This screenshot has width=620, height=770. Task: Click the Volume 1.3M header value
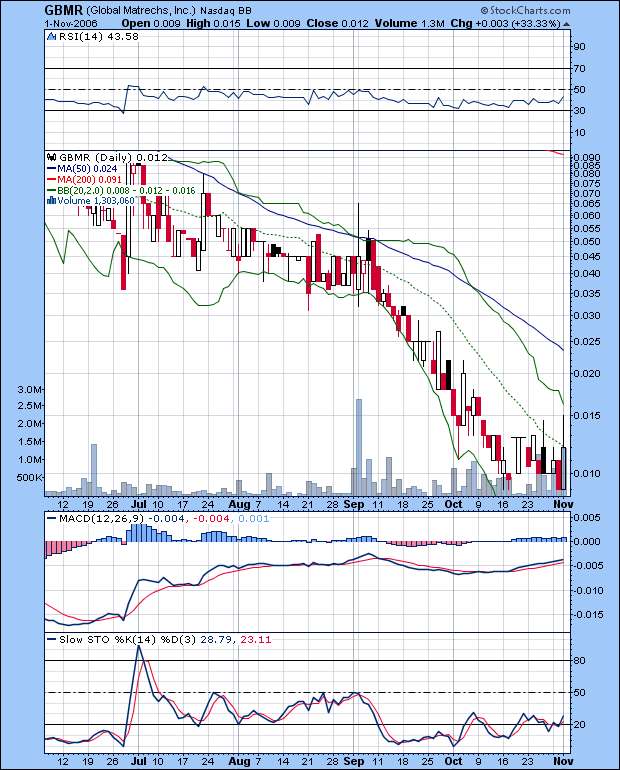[410, 24]
